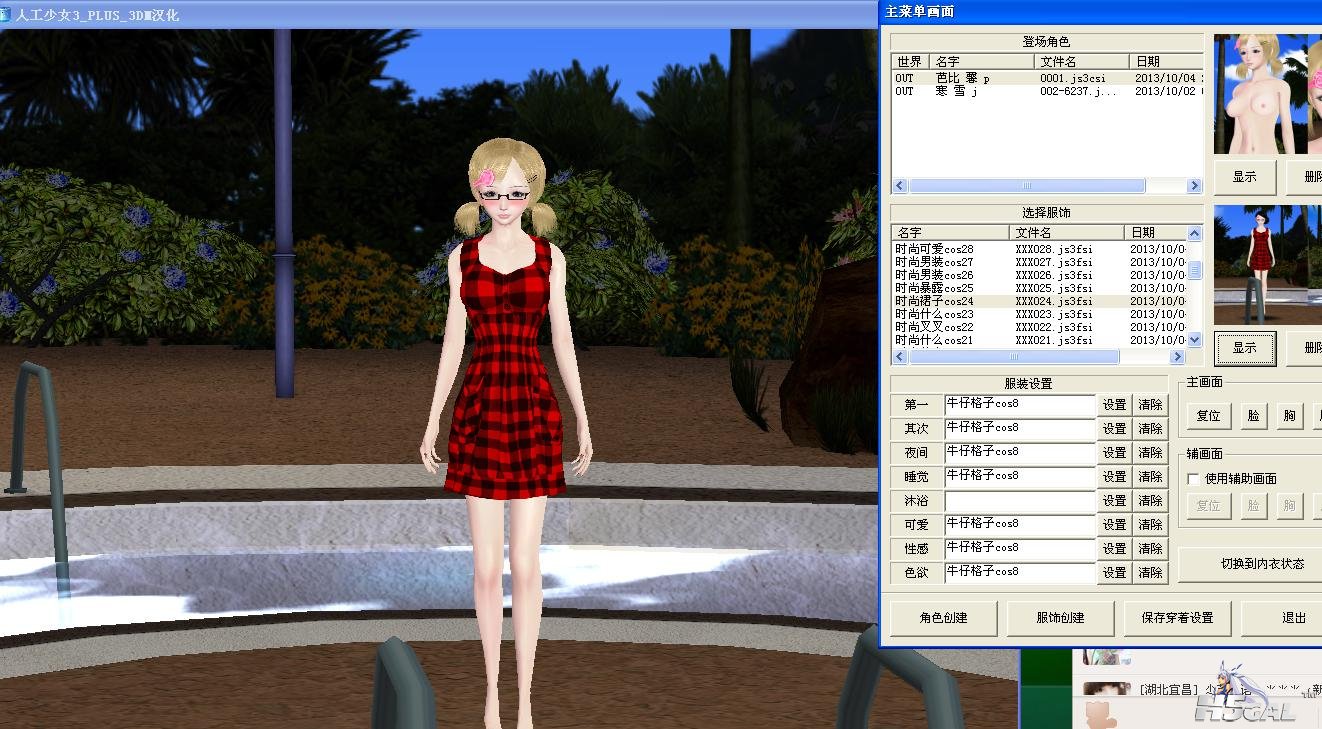Click the right scroll arrow of the costume list
The width and height of the screenshot is (1322, 729).
[1178, 357]
